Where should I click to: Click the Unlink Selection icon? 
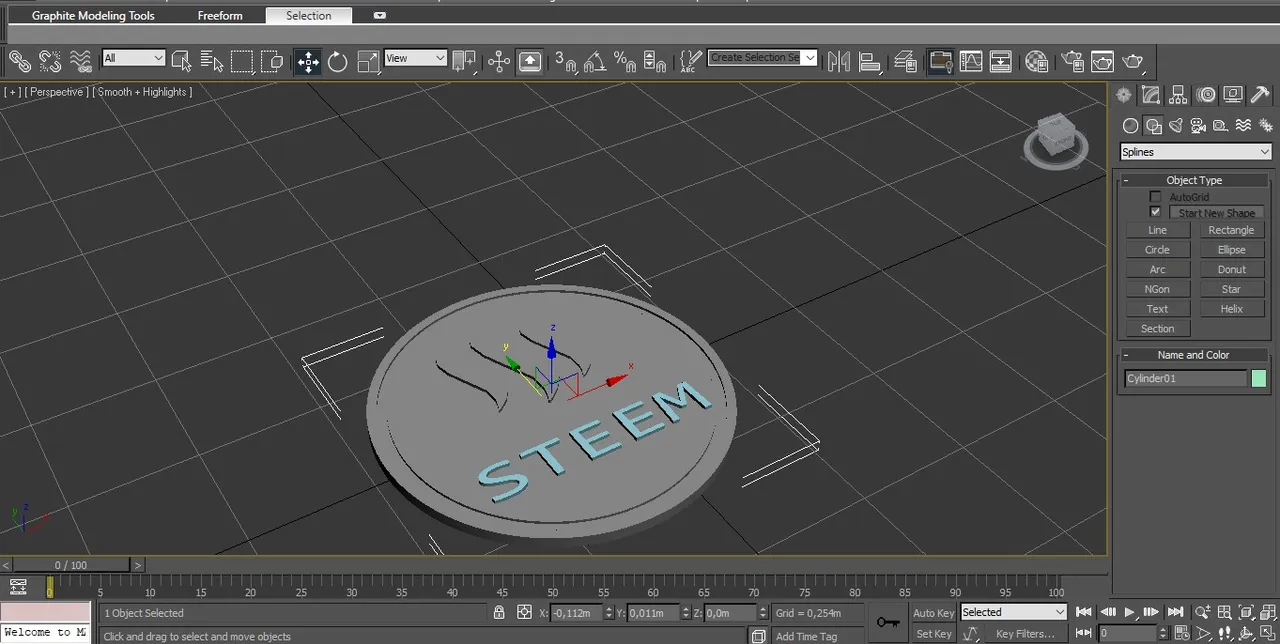(x=50, y=61)
